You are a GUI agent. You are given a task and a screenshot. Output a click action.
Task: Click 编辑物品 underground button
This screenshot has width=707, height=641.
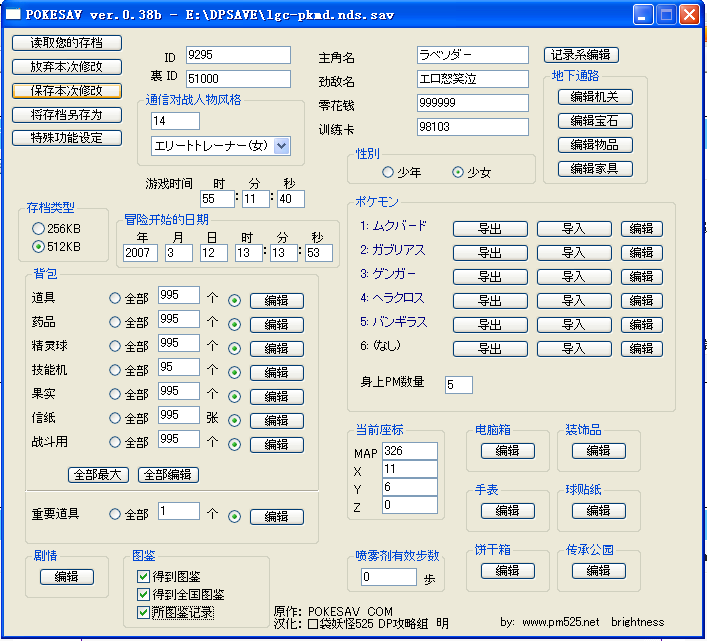(x=595, y=145)
